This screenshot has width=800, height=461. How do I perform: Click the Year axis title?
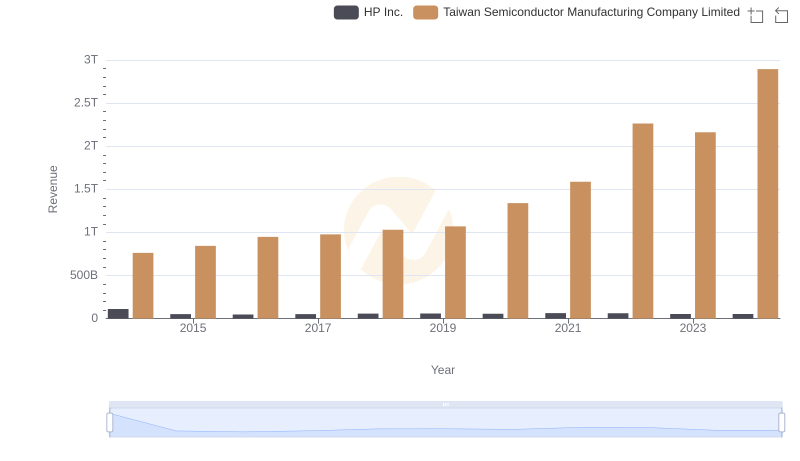443,370
